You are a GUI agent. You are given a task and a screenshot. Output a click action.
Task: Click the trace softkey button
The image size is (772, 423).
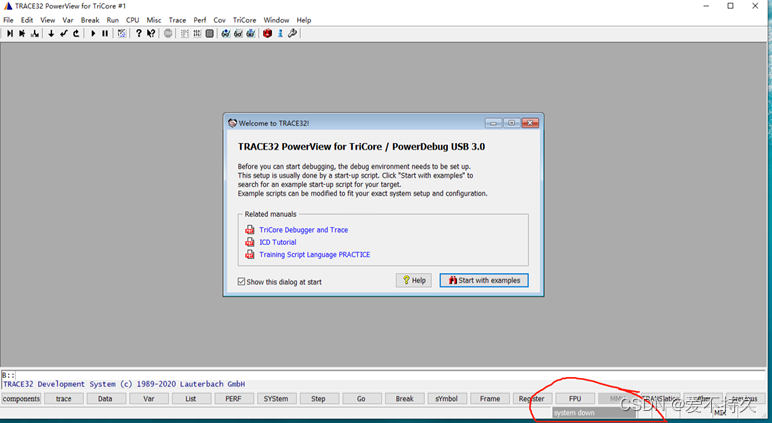(64, 398)
